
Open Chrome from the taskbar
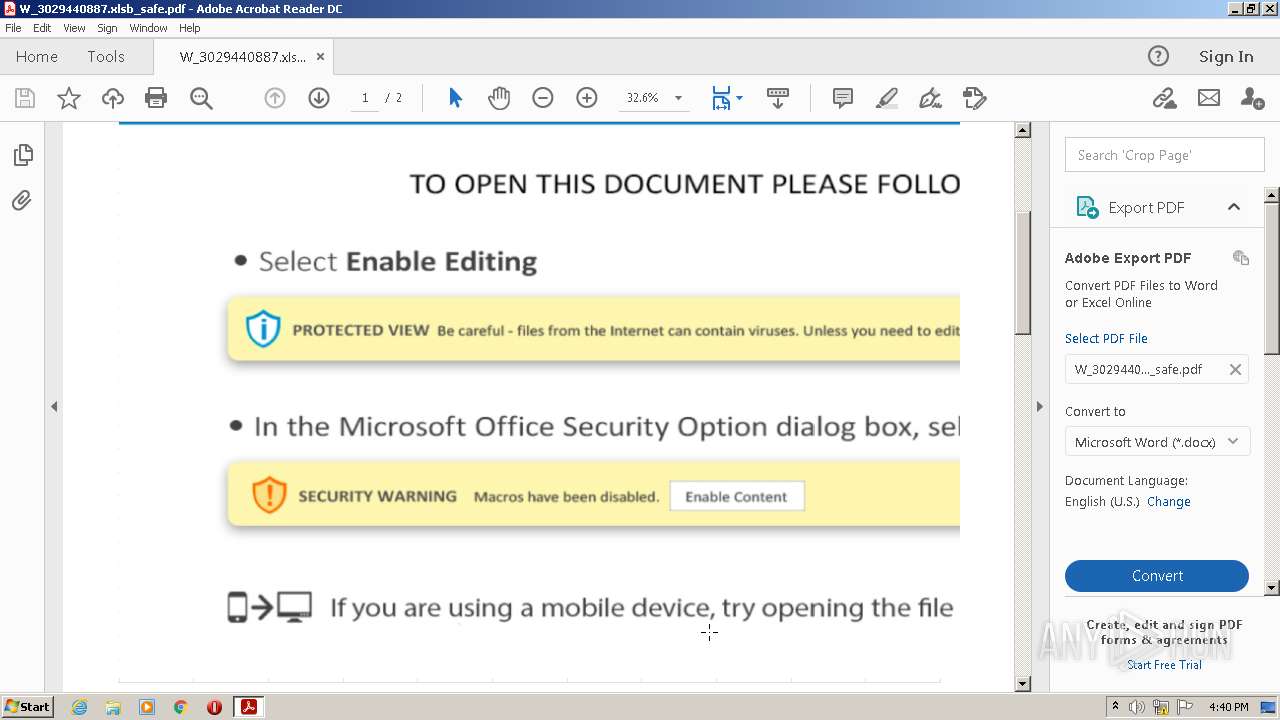click(180, 707)
